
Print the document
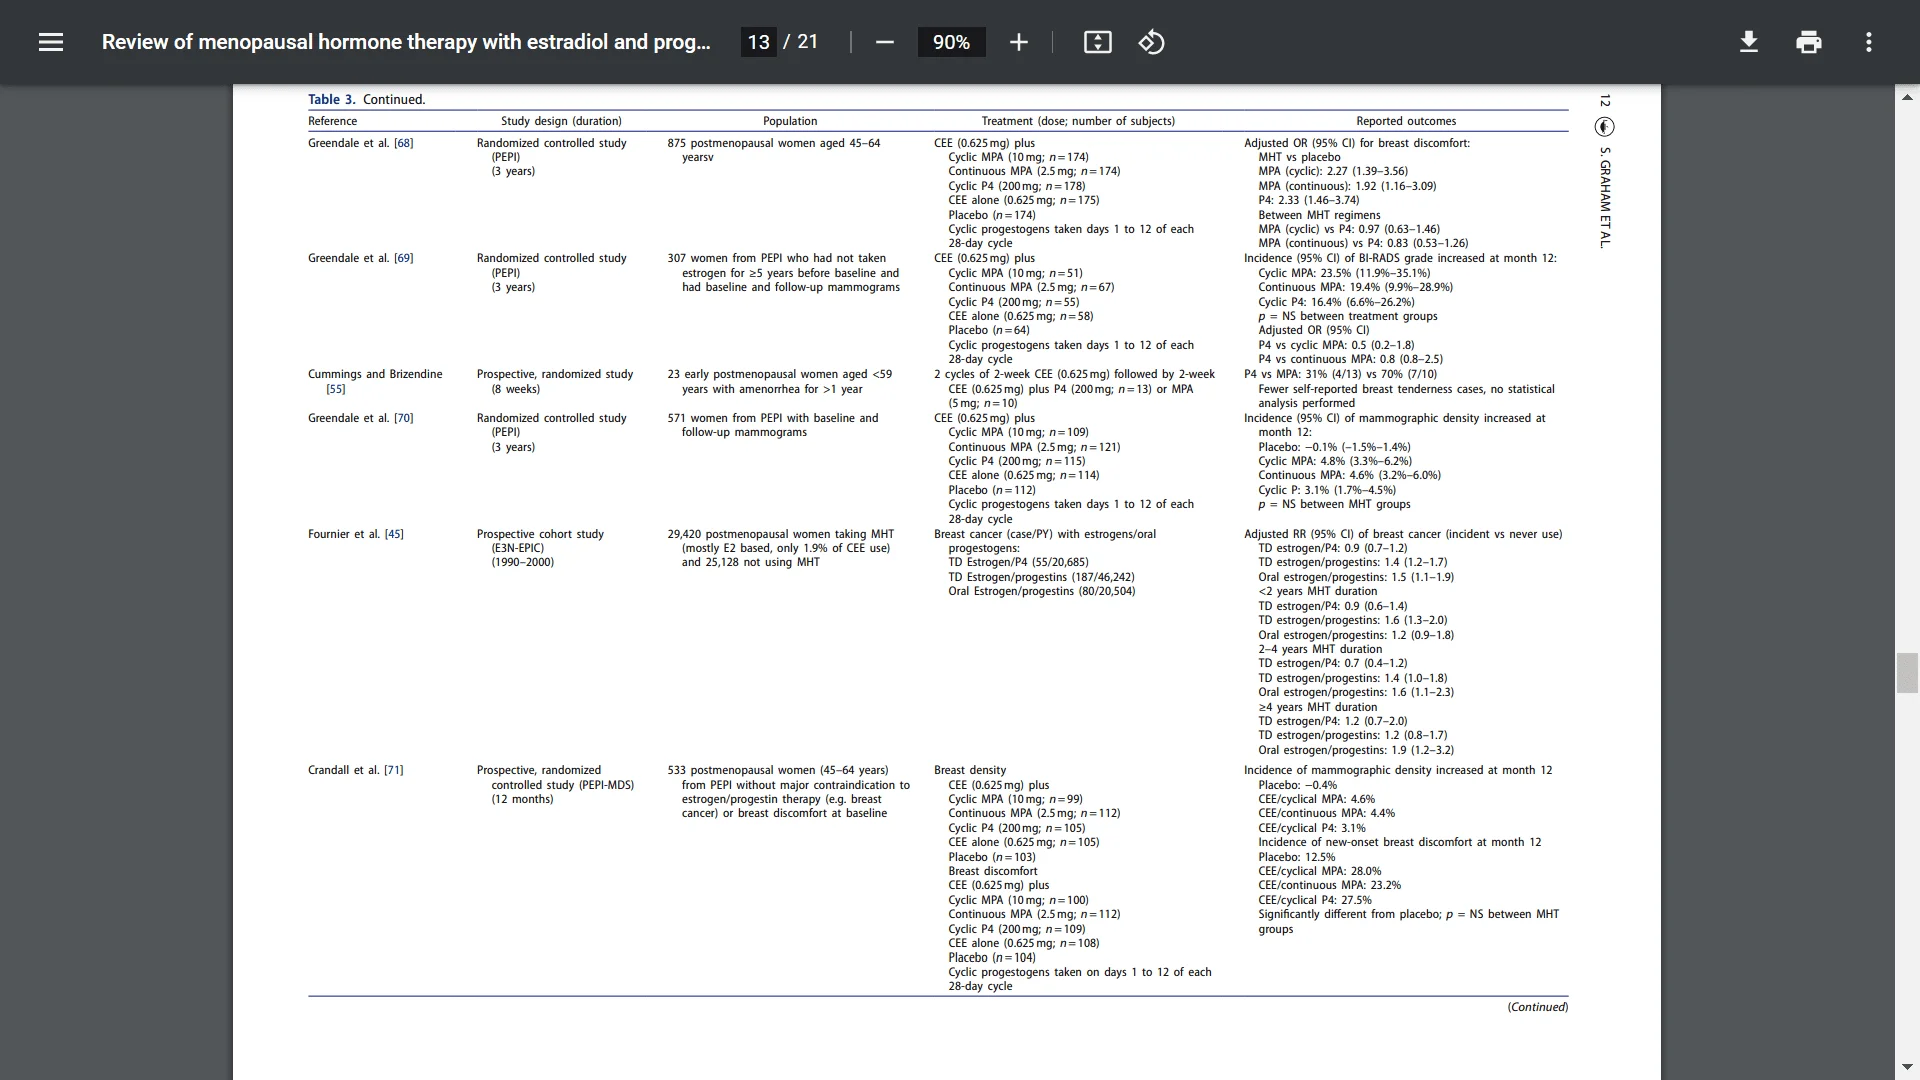pyautogui.click(x=1808, y=42)
